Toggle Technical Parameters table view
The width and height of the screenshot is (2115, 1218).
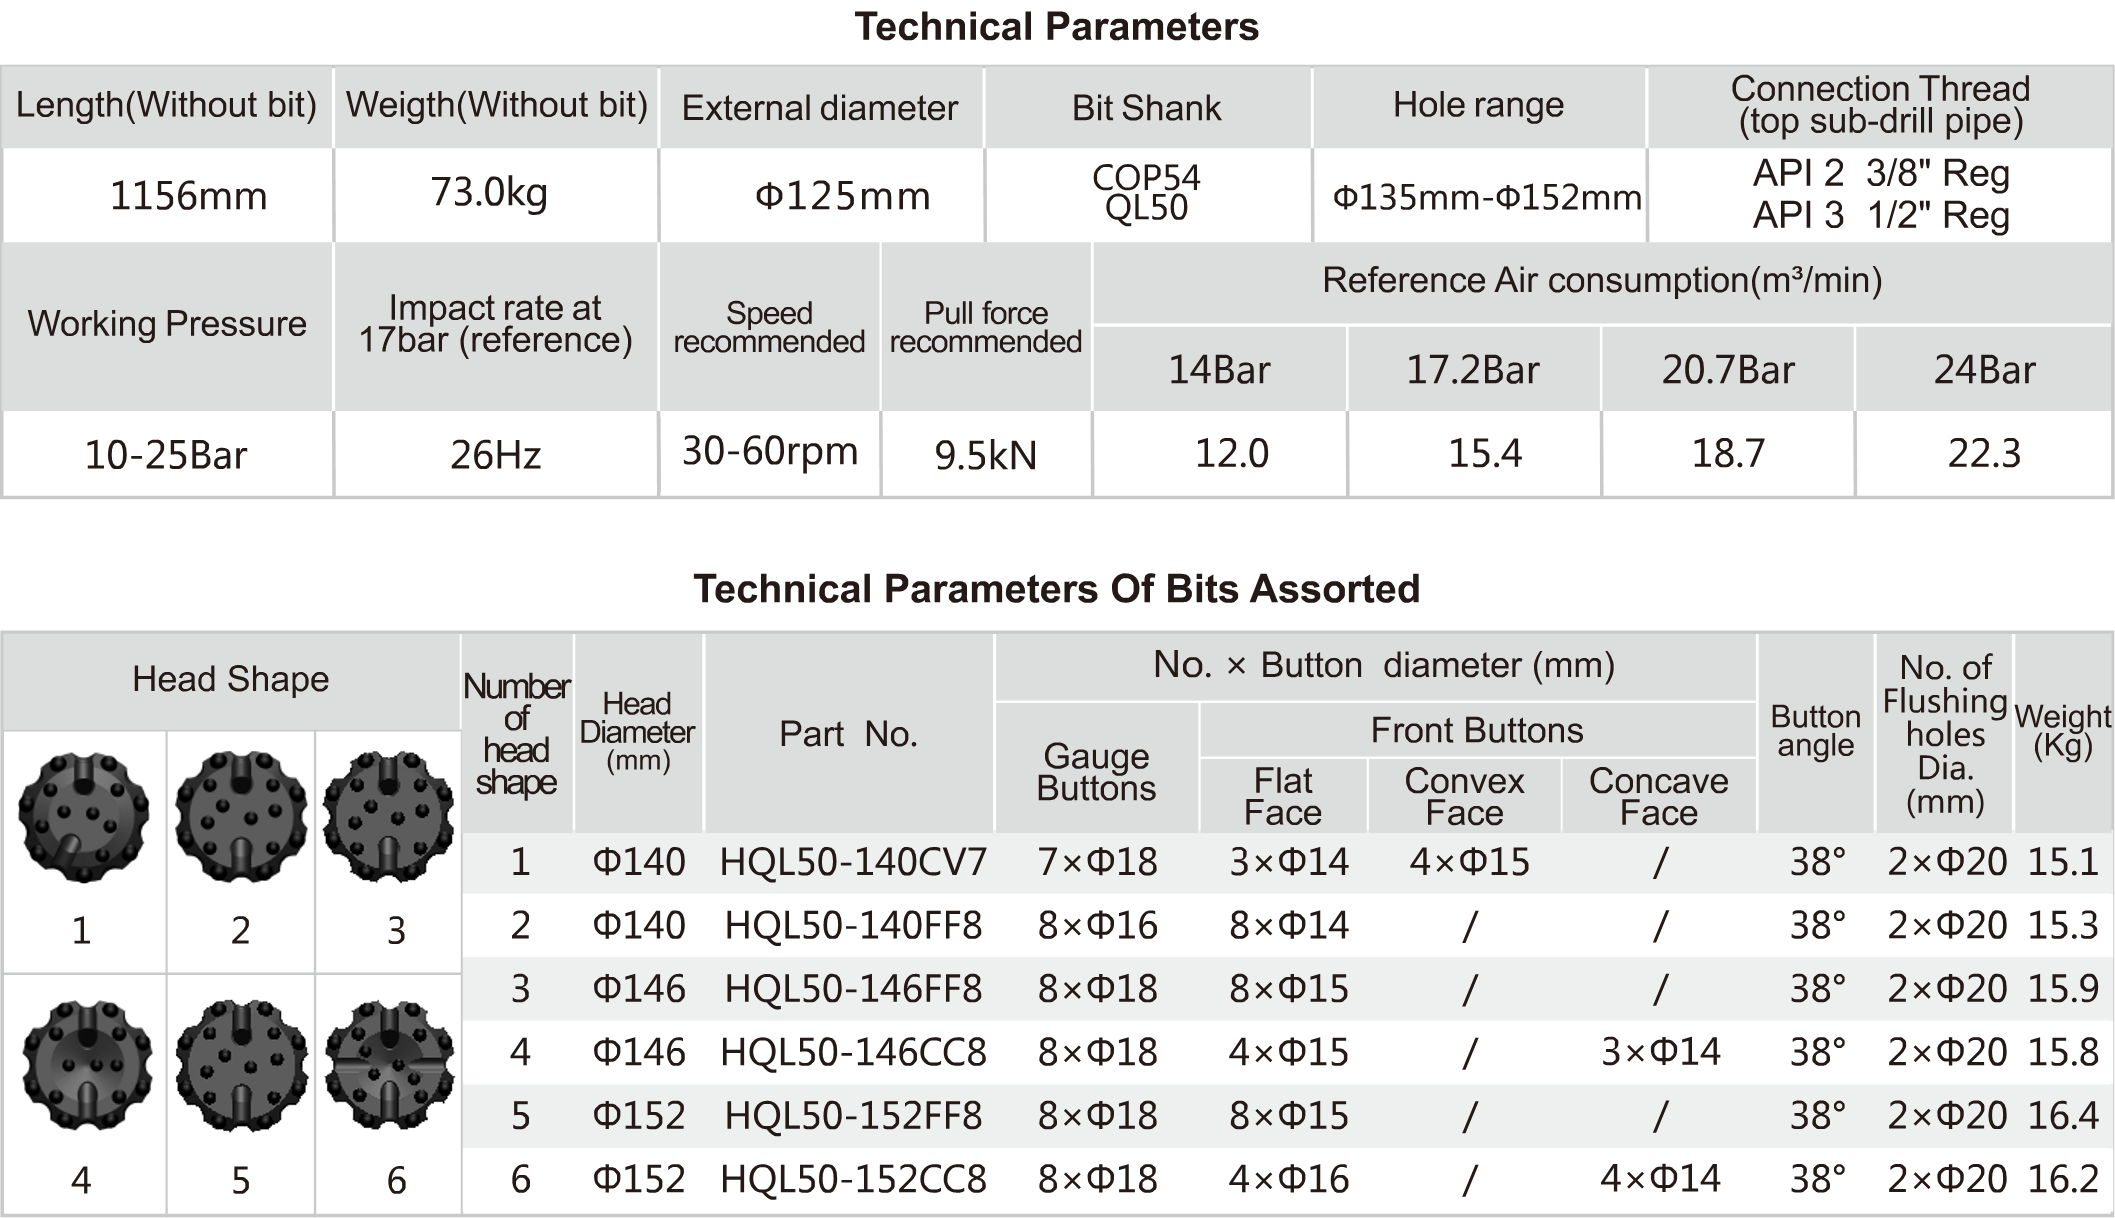(x=1056, y=22)
